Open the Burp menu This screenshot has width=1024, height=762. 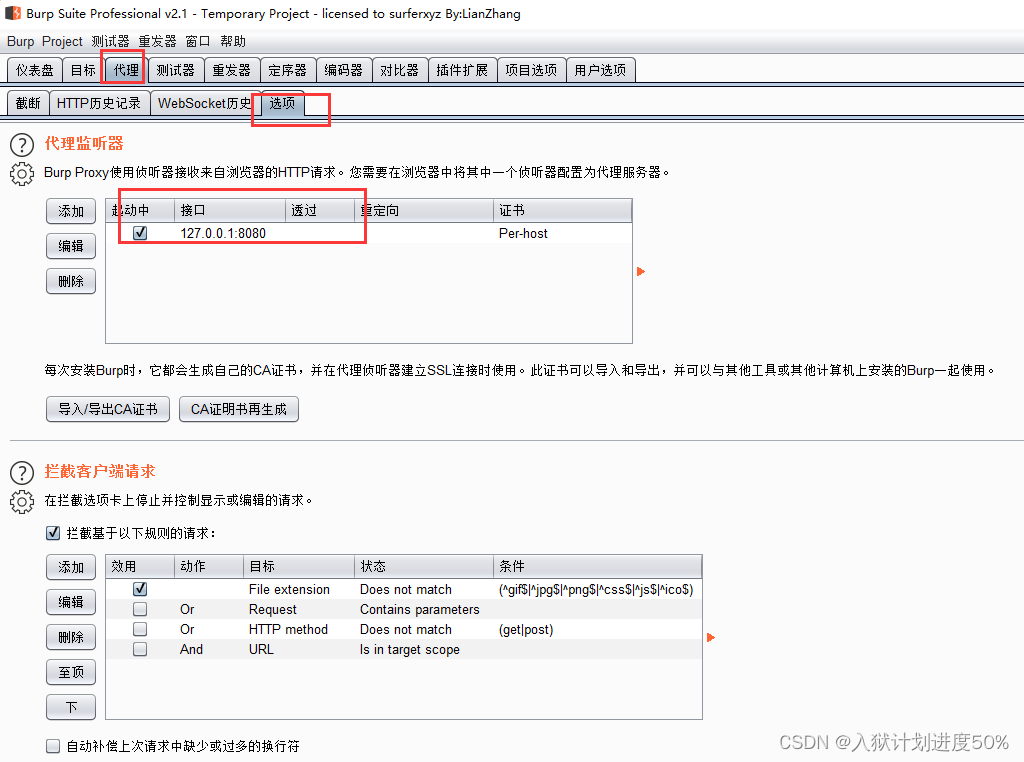point(20,41)
